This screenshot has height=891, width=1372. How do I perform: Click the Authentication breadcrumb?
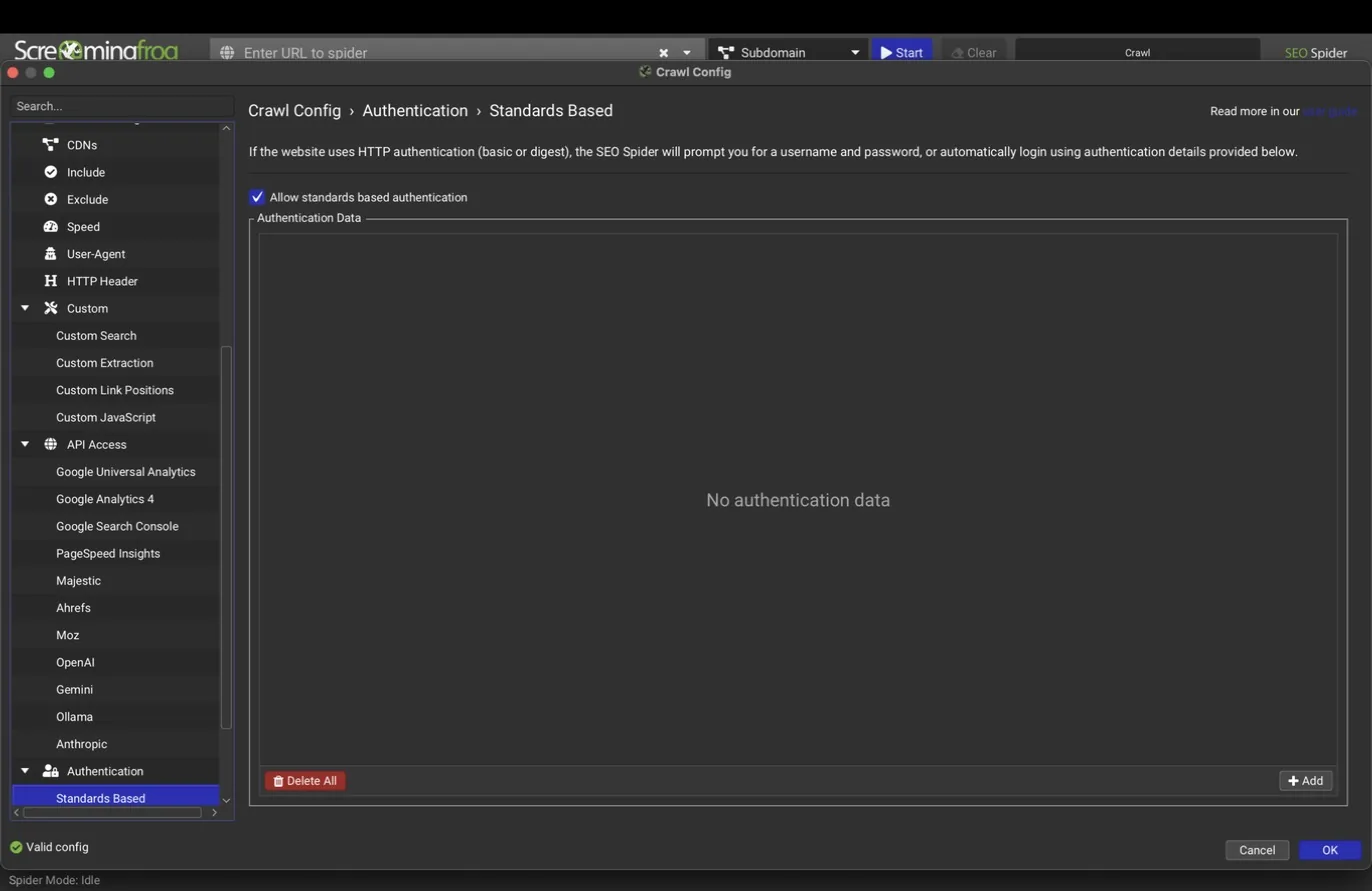click(x=415, y=111)
